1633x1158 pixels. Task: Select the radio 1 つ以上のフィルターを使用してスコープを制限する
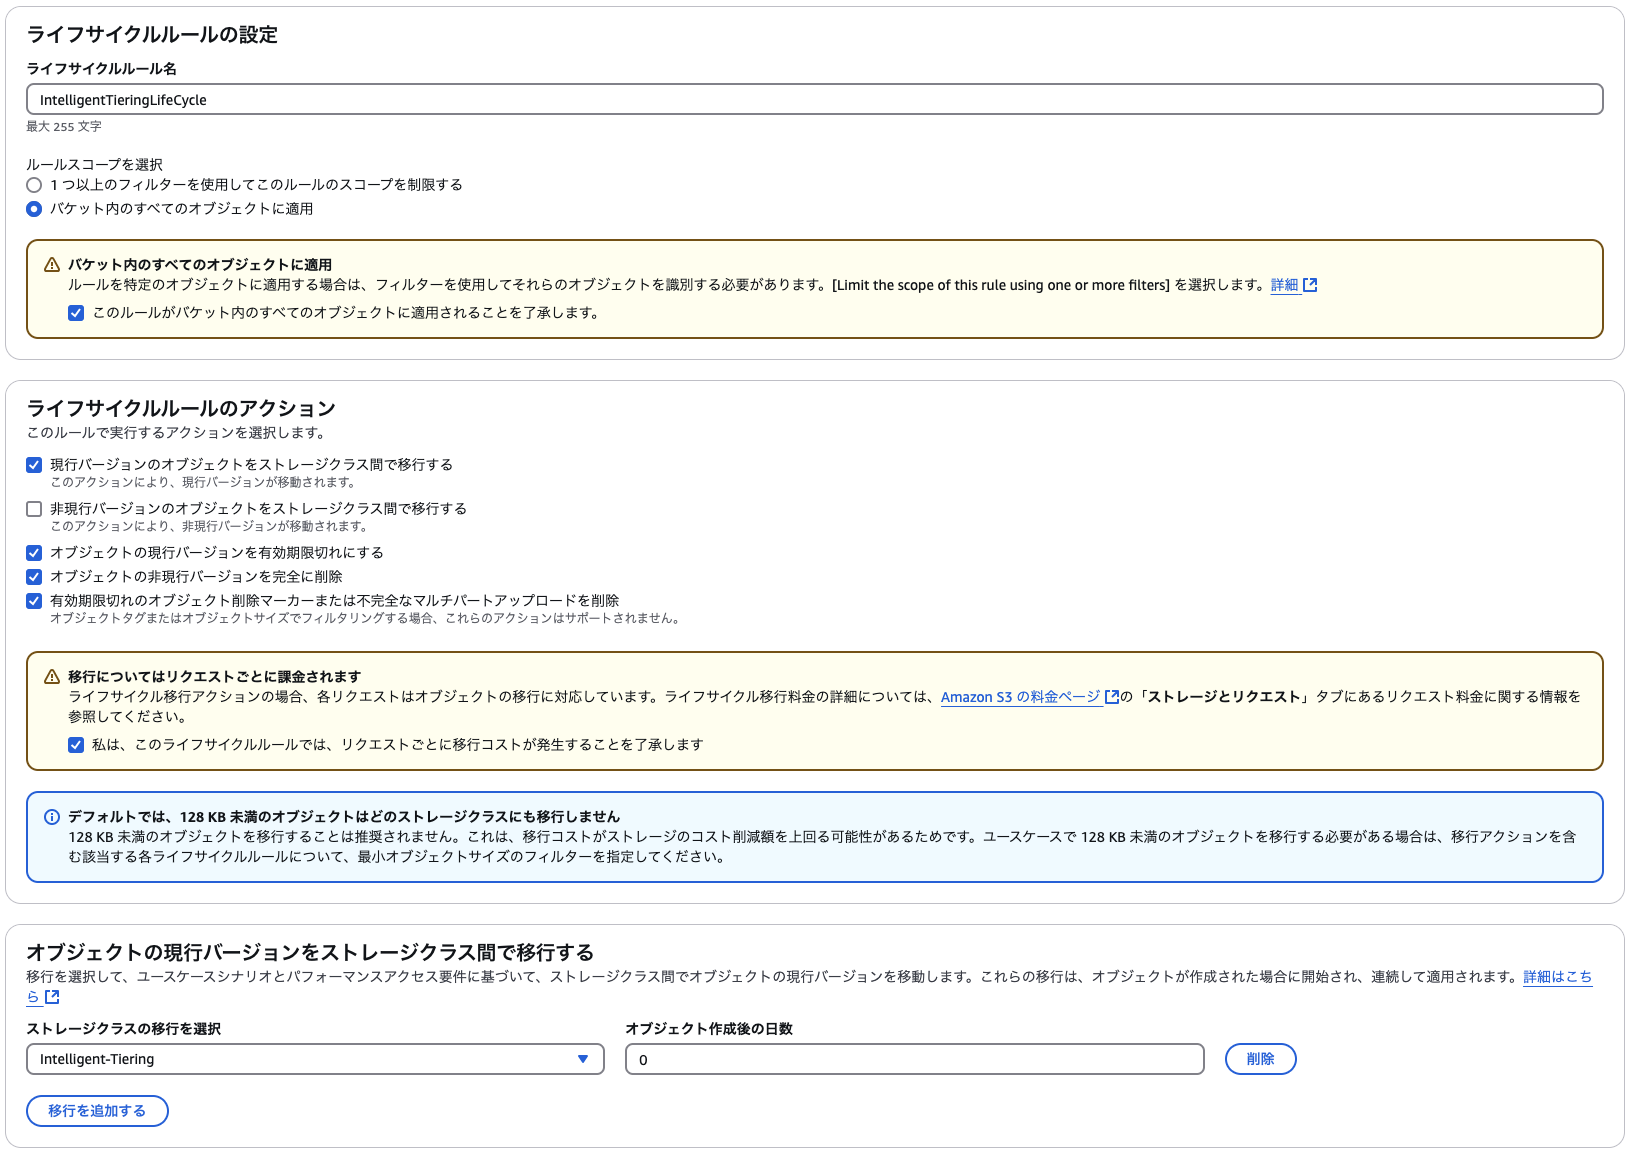click(34, 185)
